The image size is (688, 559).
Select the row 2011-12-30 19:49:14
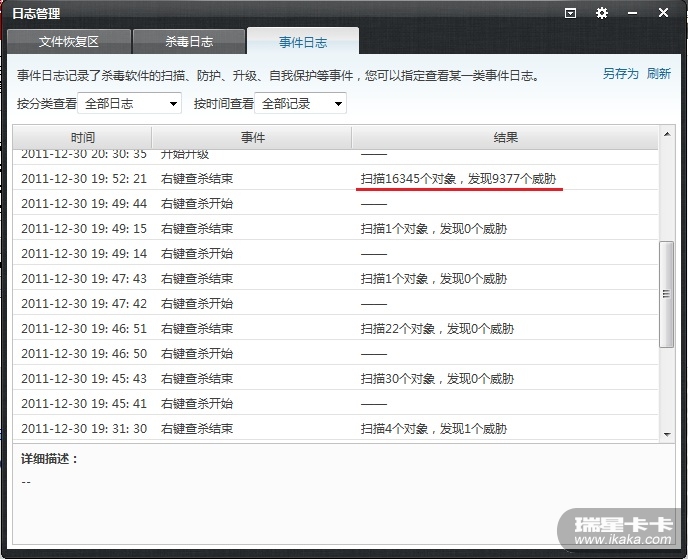336,254
